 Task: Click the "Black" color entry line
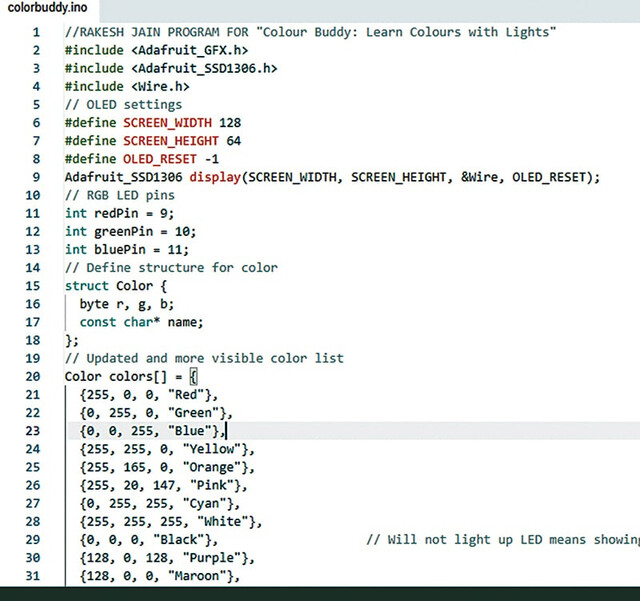(x=149, y=540)
